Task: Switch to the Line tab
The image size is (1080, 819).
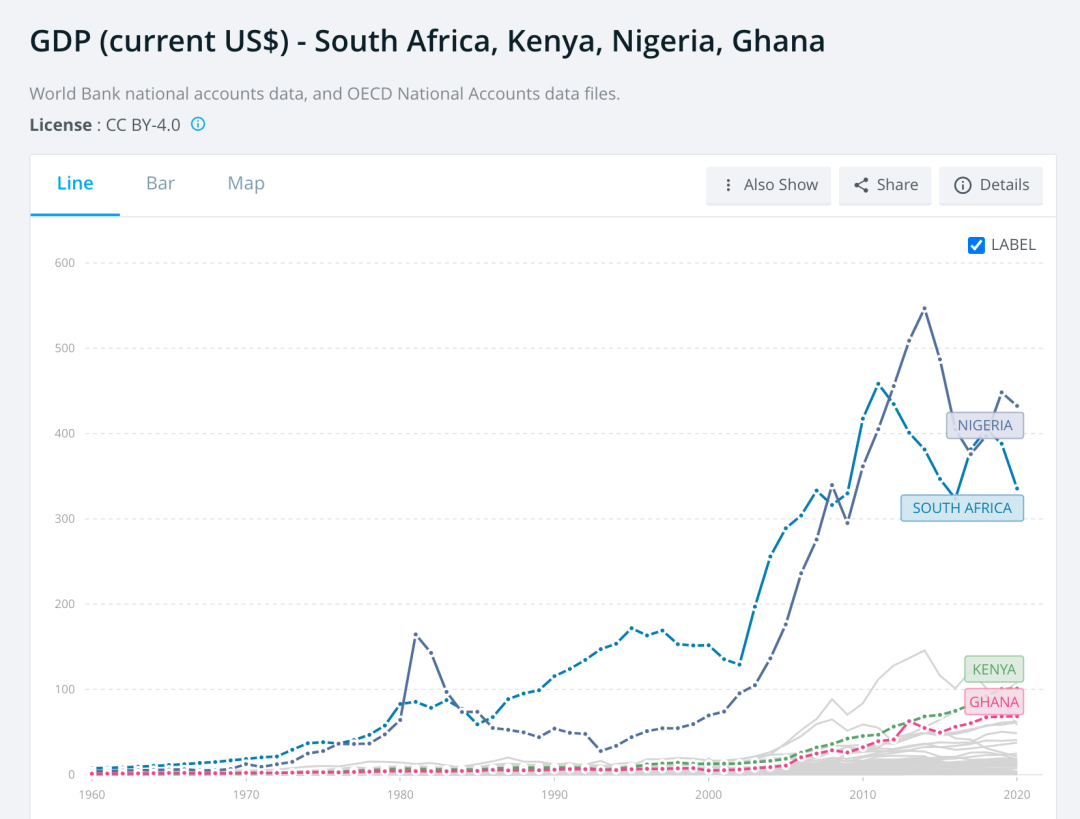Action: point(75,183)
